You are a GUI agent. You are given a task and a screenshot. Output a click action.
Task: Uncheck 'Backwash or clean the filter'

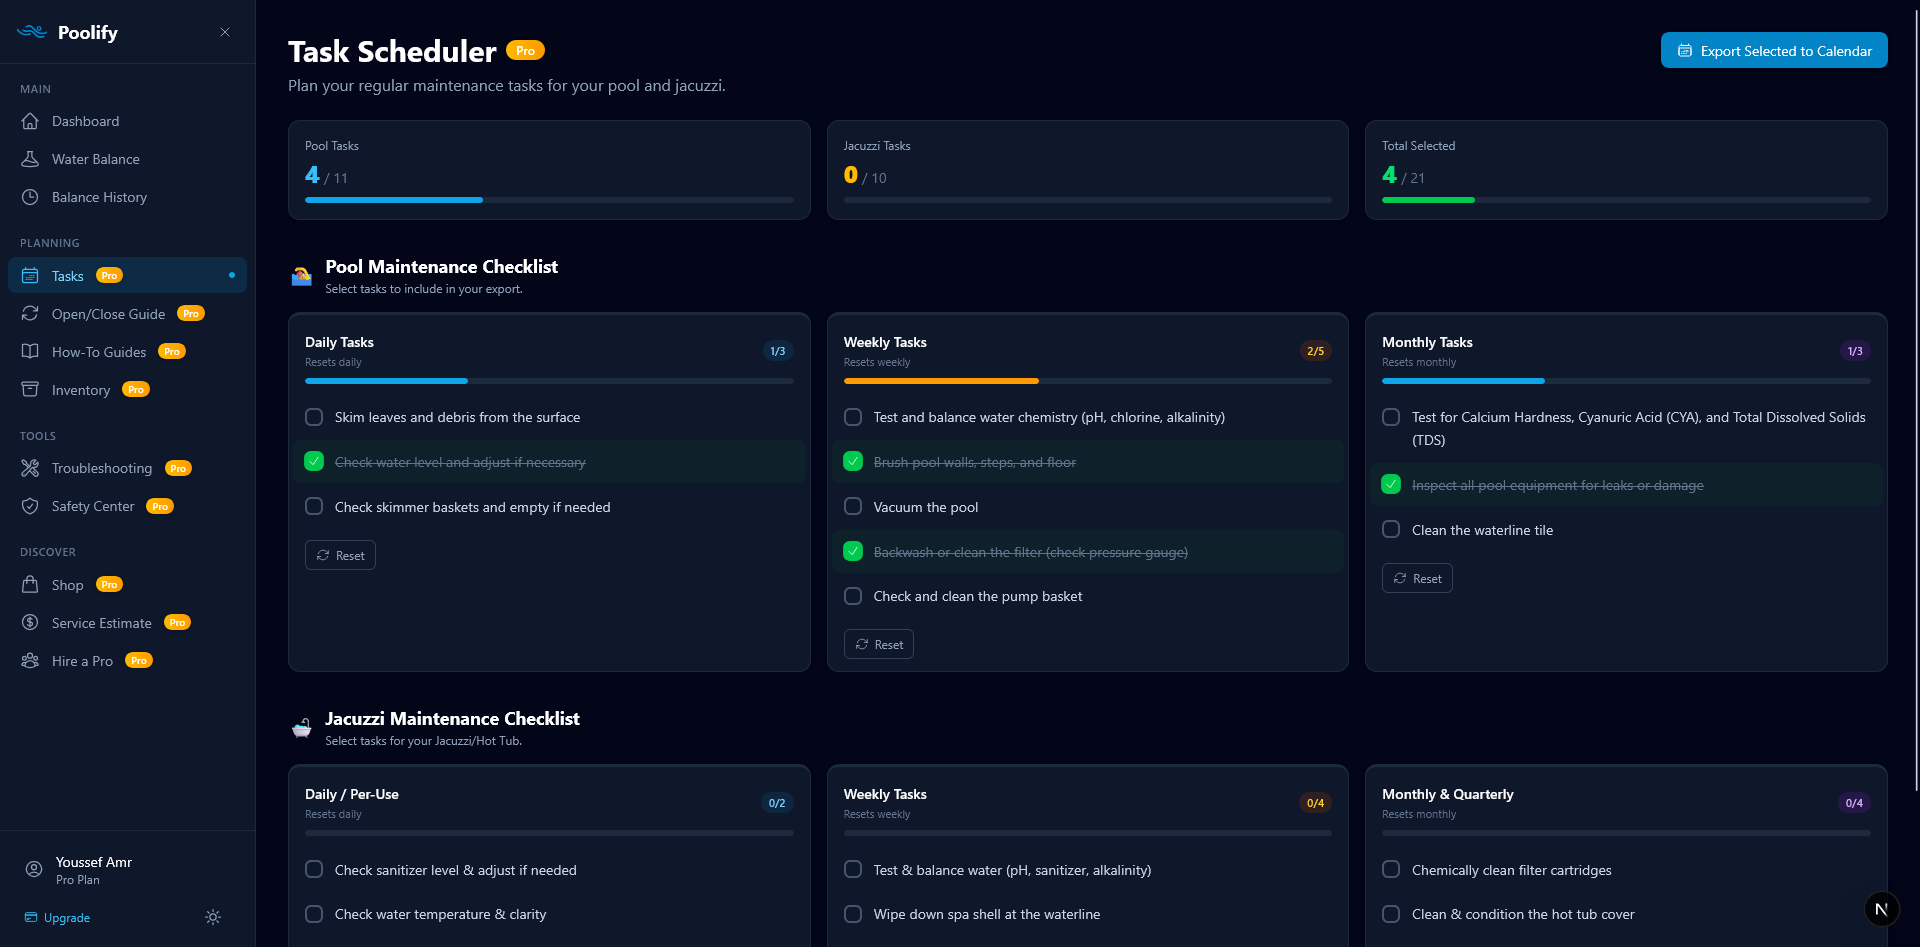click(x=853, y=551)
